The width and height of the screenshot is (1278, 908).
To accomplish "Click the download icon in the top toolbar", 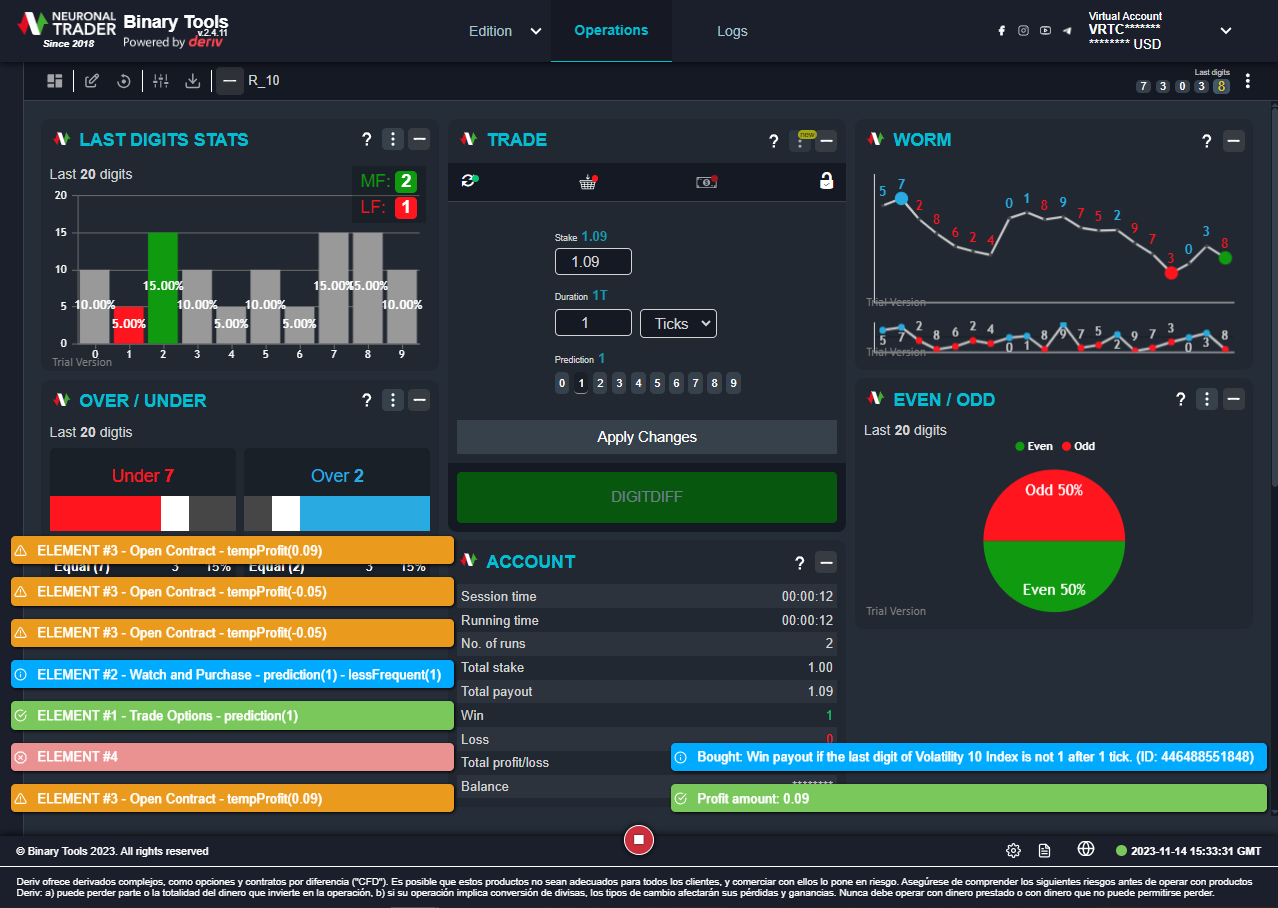I will tap(192, 80).
